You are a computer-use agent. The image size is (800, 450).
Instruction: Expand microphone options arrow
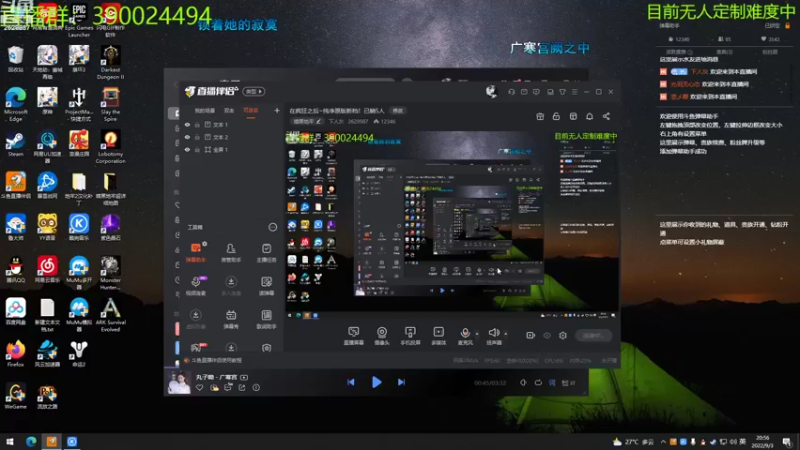click(477, 334)
